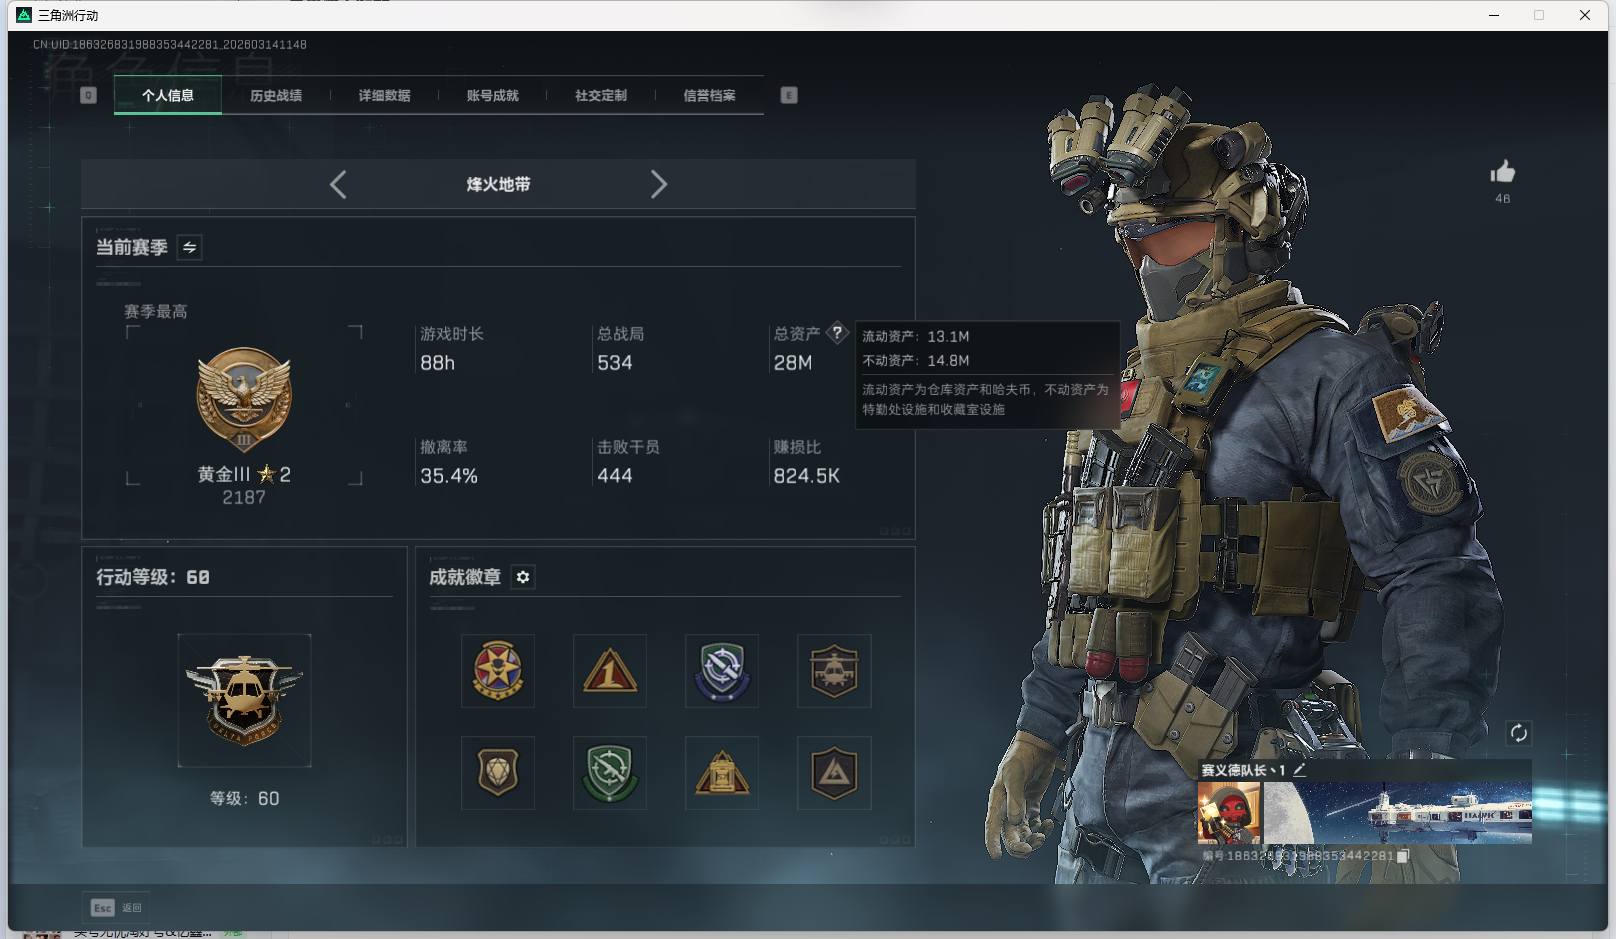Click the 烽火地带 mode title
This screenshot has height=939, width=1616.
pyautogui.click(x=498, y=184)
